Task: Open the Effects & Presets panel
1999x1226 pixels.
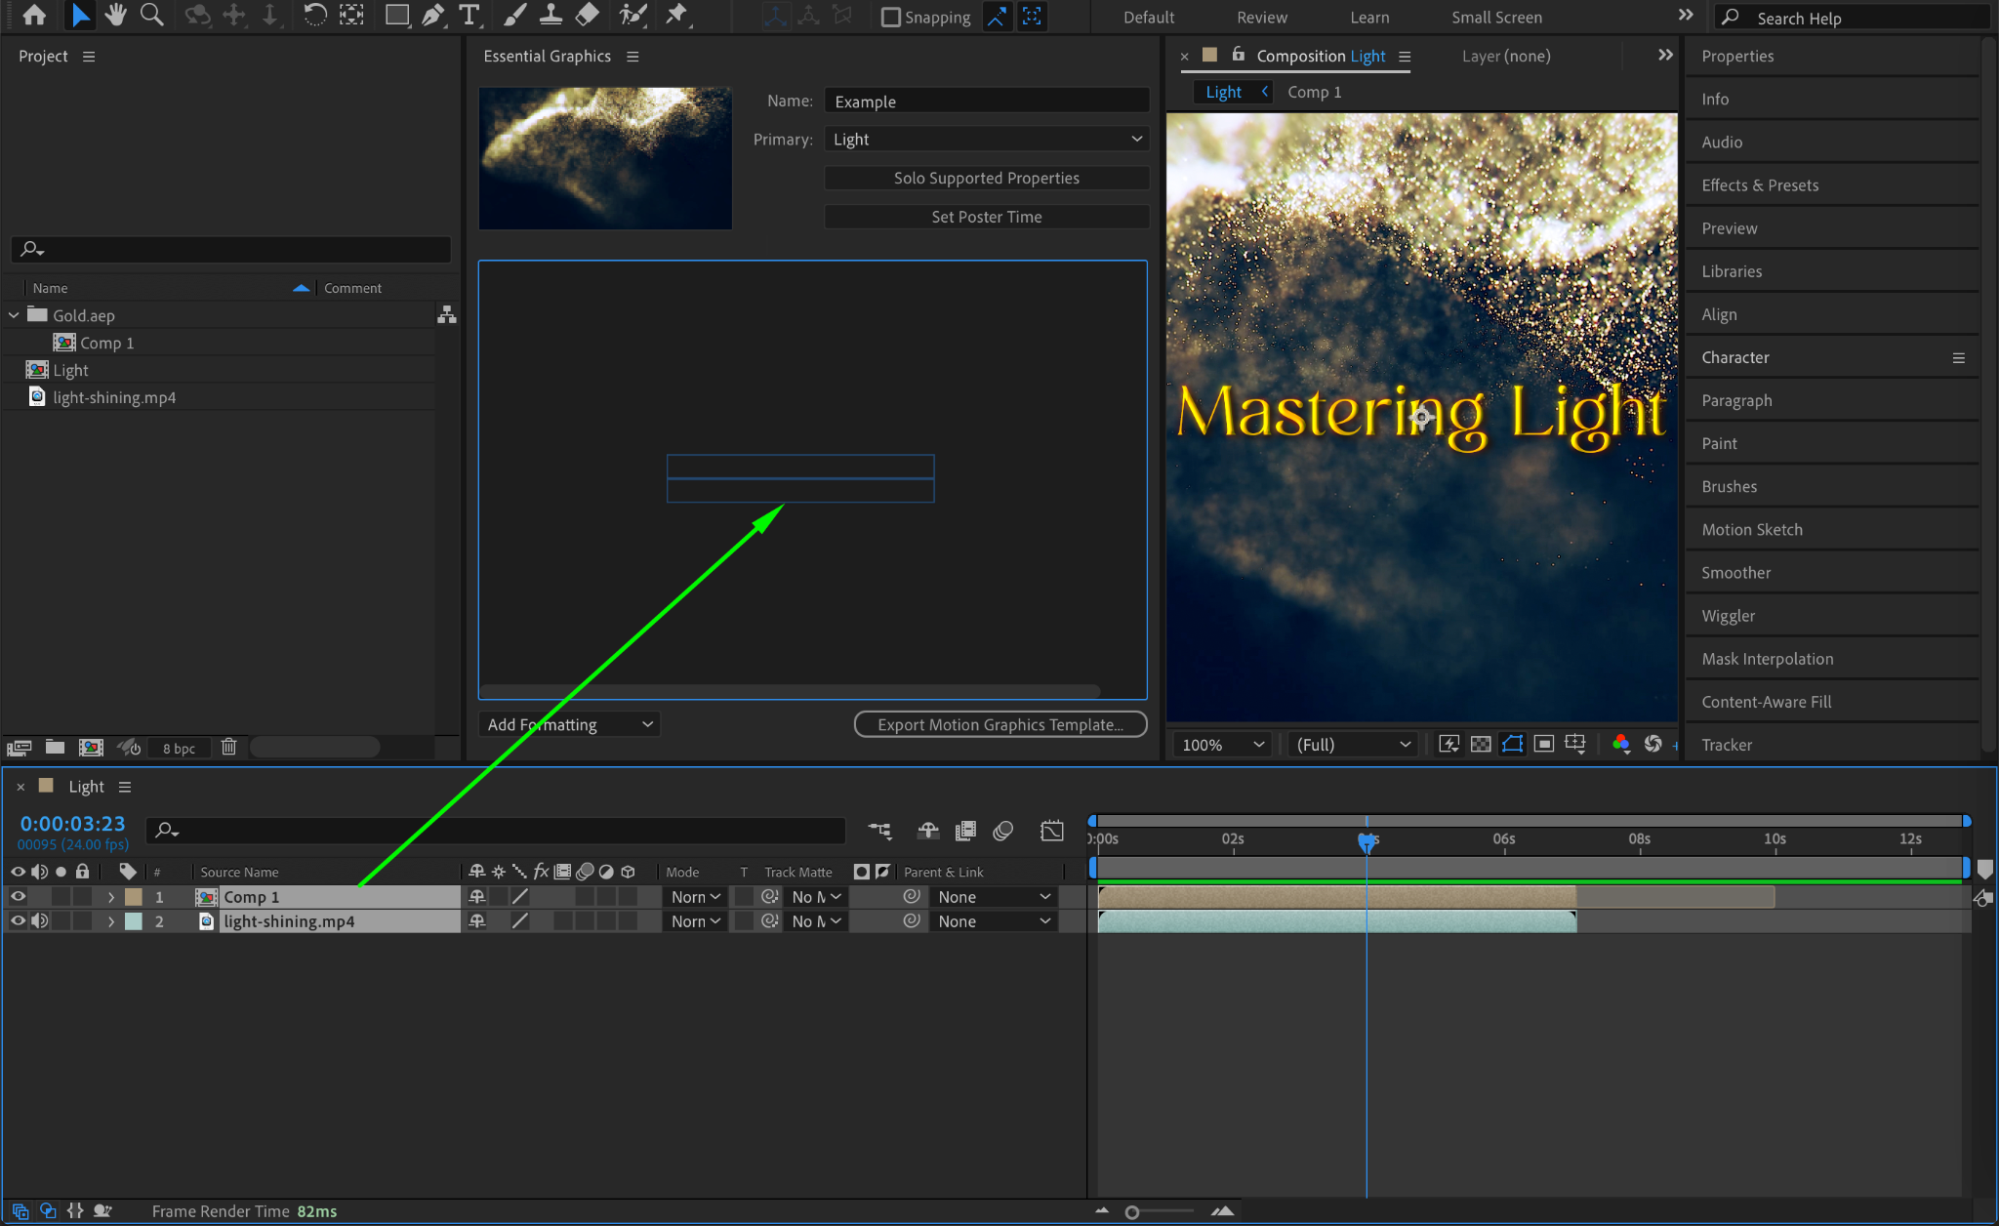Action: click(x=1759, y=185)
